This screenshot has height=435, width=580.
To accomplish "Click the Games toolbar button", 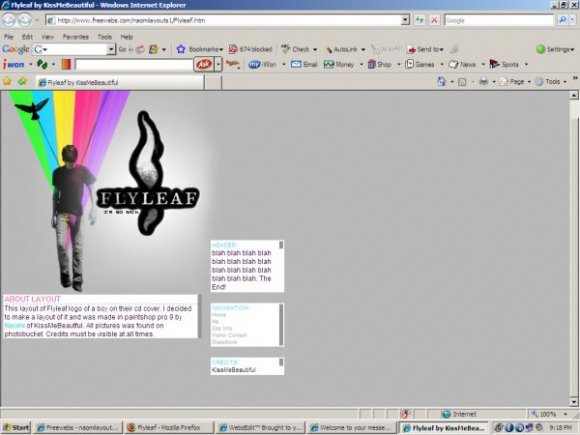I will [420, 64].
